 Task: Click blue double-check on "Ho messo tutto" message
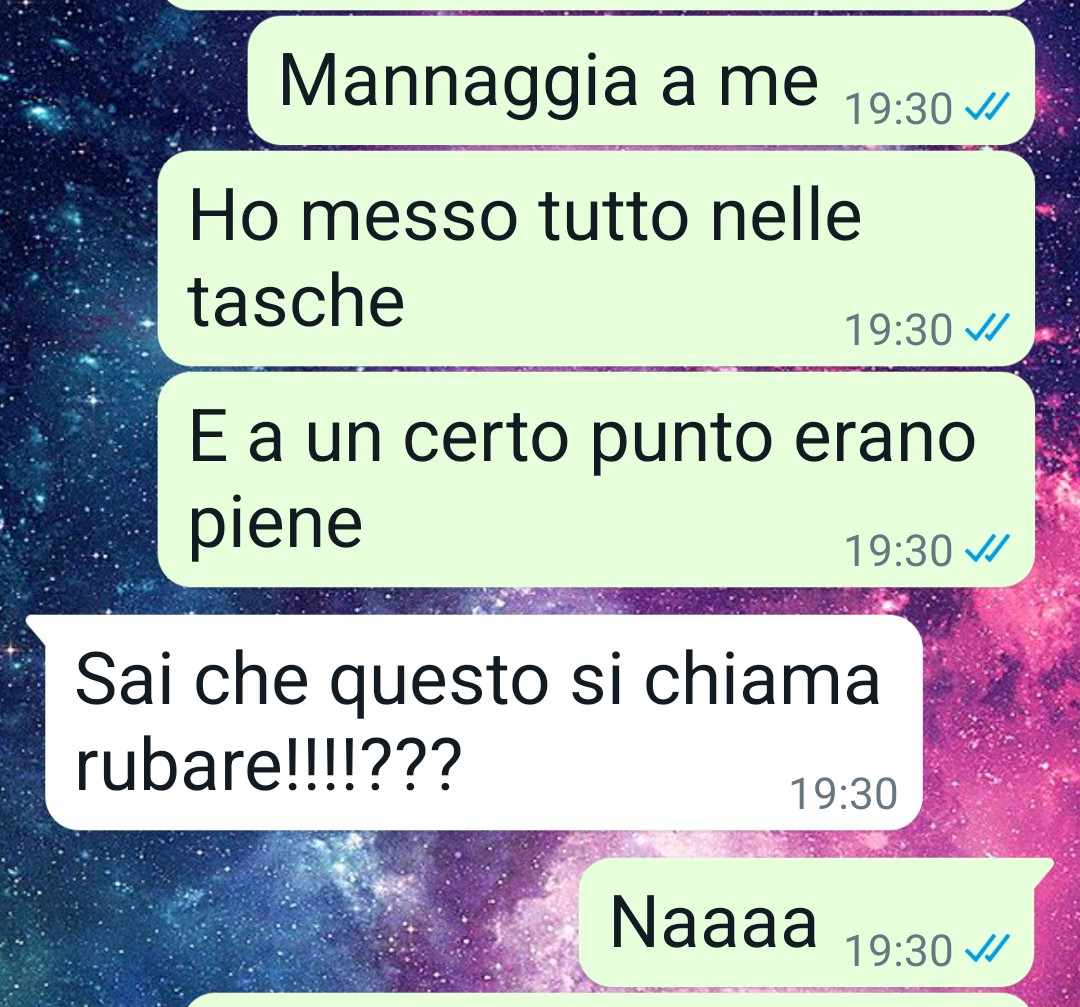(987, 328)
